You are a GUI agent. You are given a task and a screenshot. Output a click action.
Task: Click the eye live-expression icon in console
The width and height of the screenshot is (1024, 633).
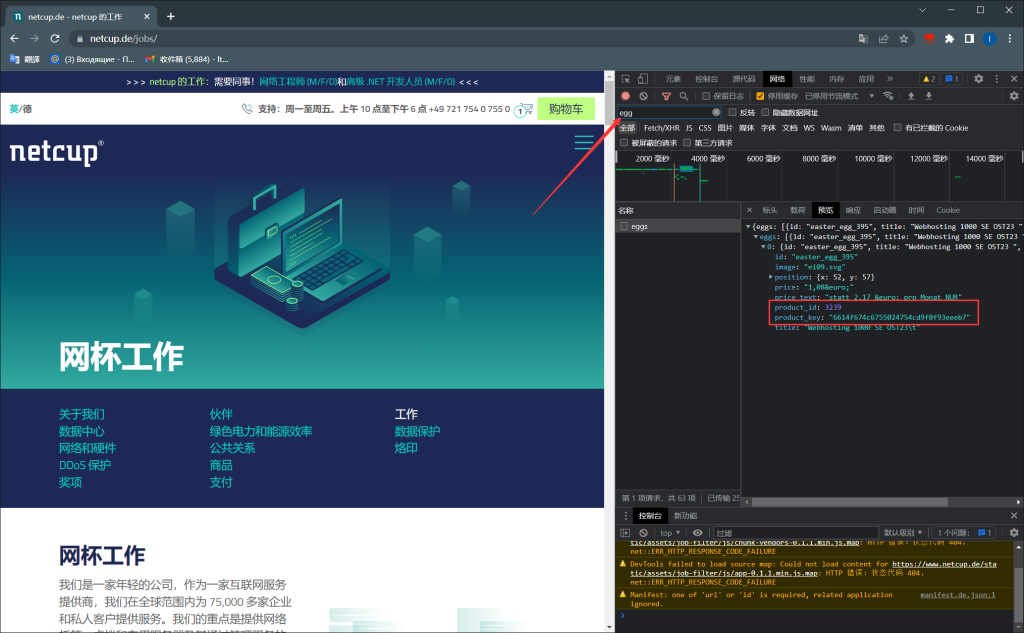tap(697, 533)
